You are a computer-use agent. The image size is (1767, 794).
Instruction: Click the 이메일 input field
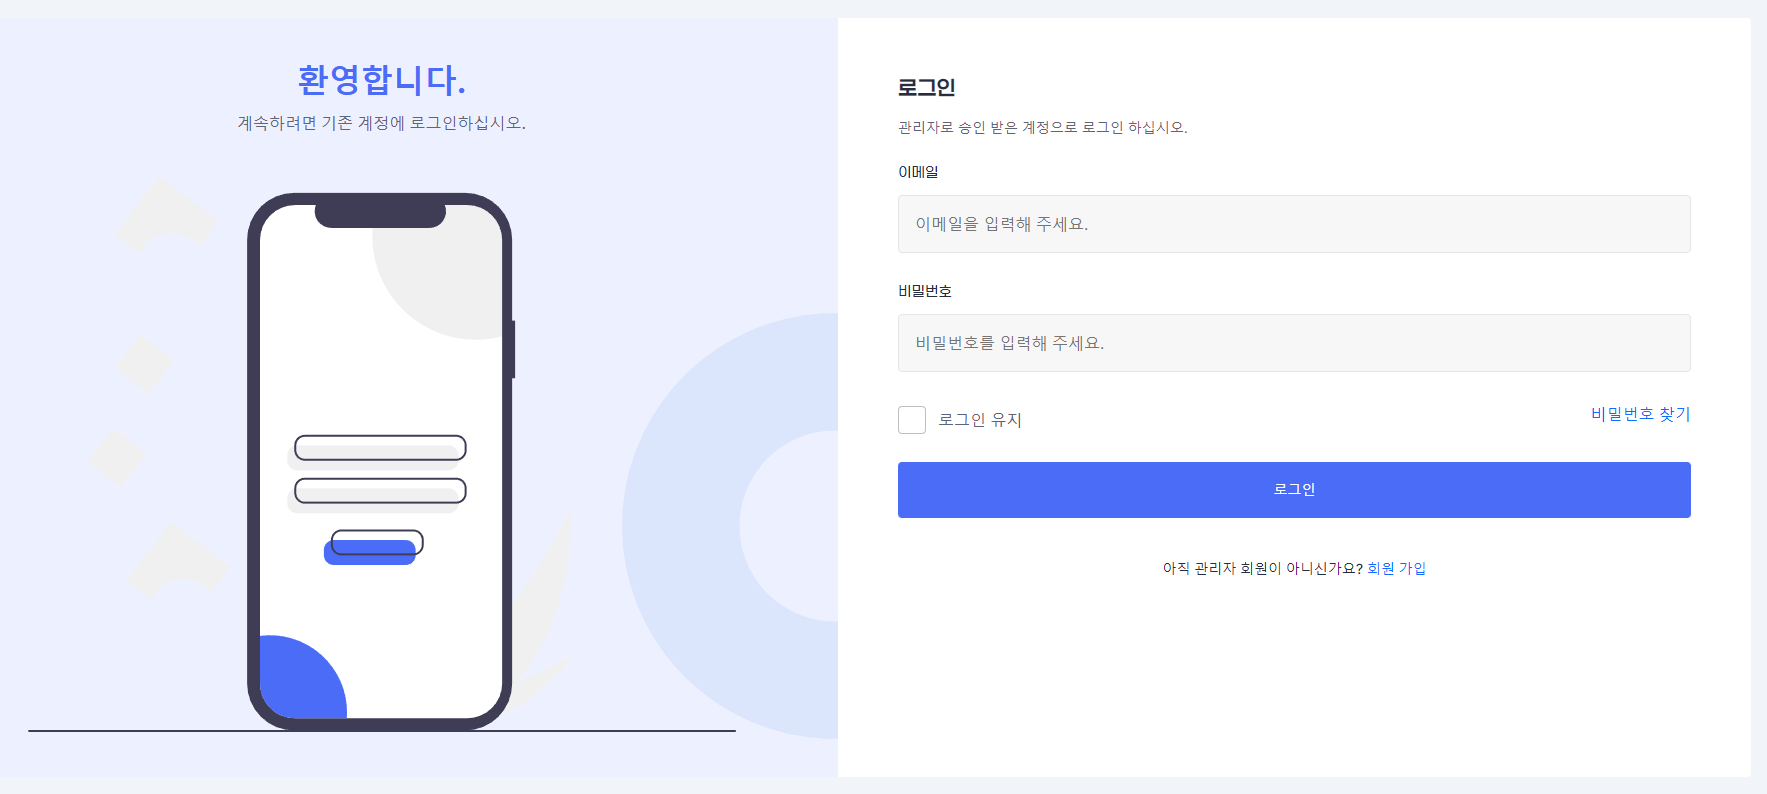pos(1293,224)
